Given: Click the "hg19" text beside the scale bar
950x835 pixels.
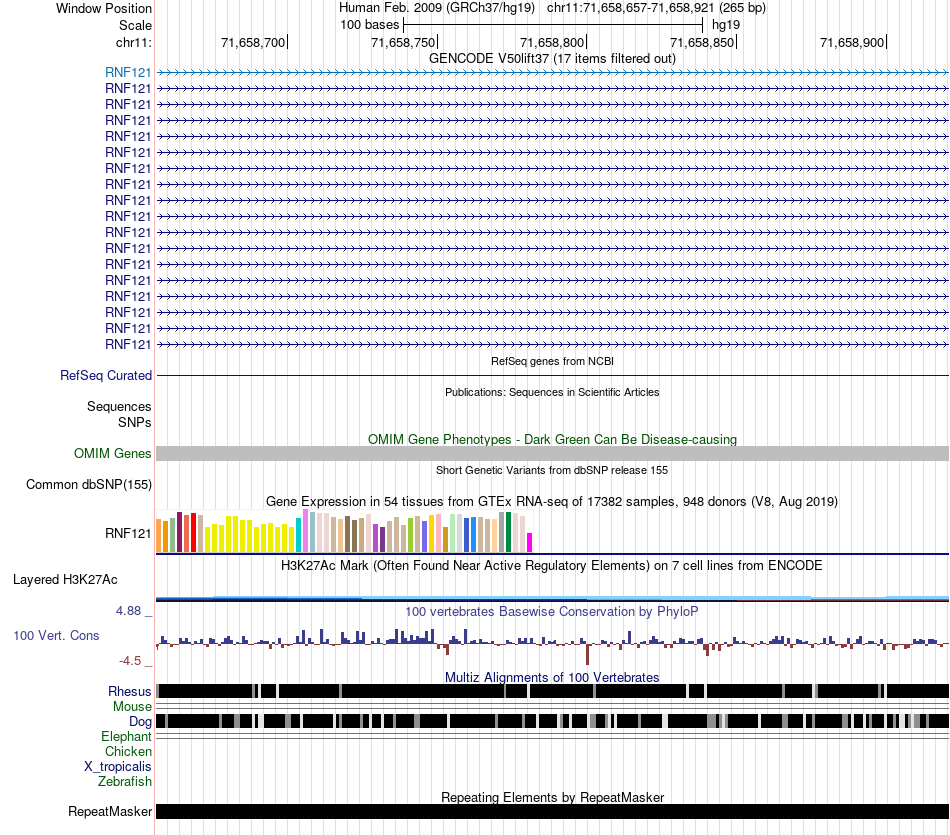Looking at the screenshot, I should pyautogui.click(x=726, y=25).
